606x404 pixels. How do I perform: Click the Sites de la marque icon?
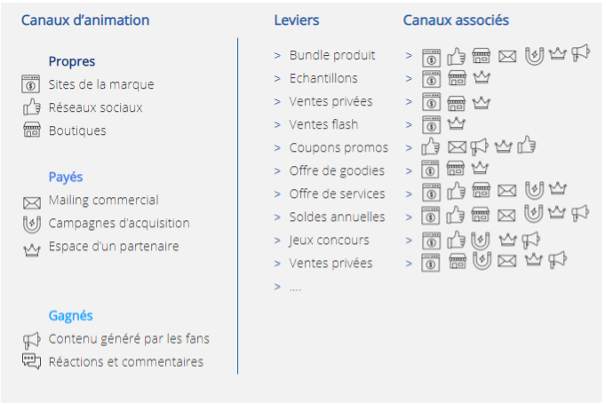[x=31, y=84]
